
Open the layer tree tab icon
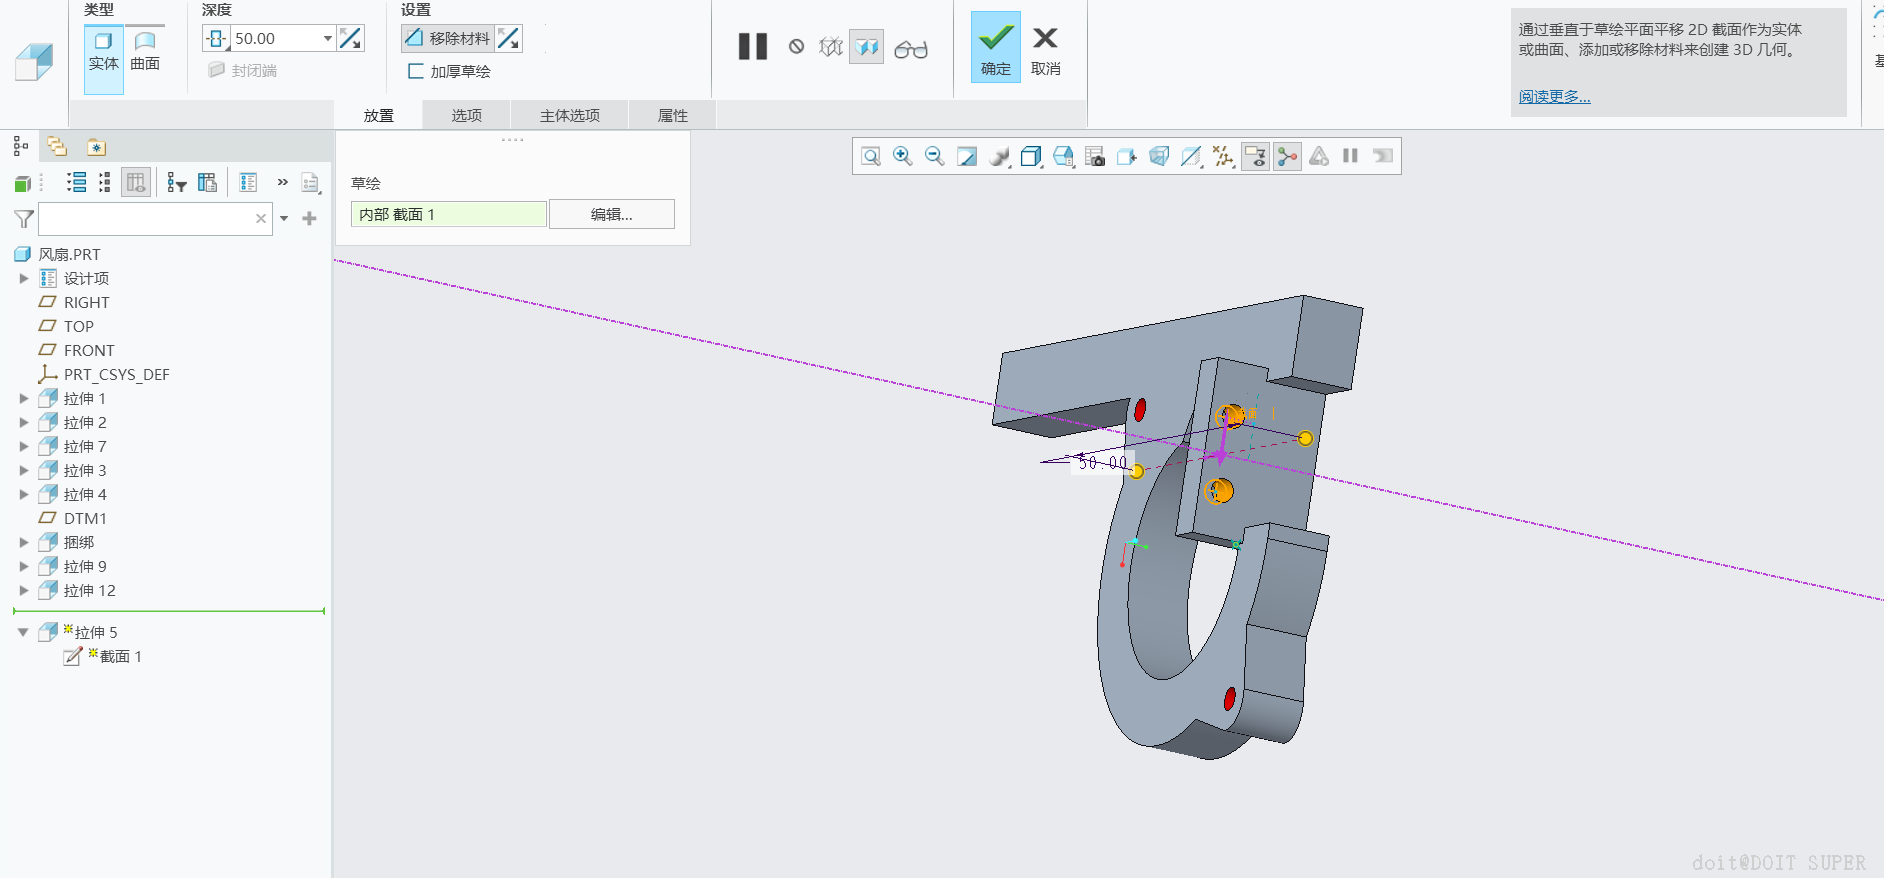57,147
